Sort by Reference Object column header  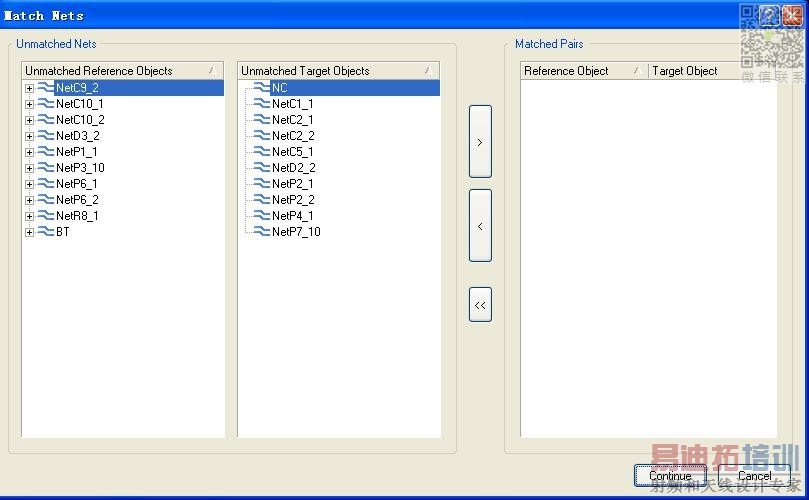click(584, 71)
